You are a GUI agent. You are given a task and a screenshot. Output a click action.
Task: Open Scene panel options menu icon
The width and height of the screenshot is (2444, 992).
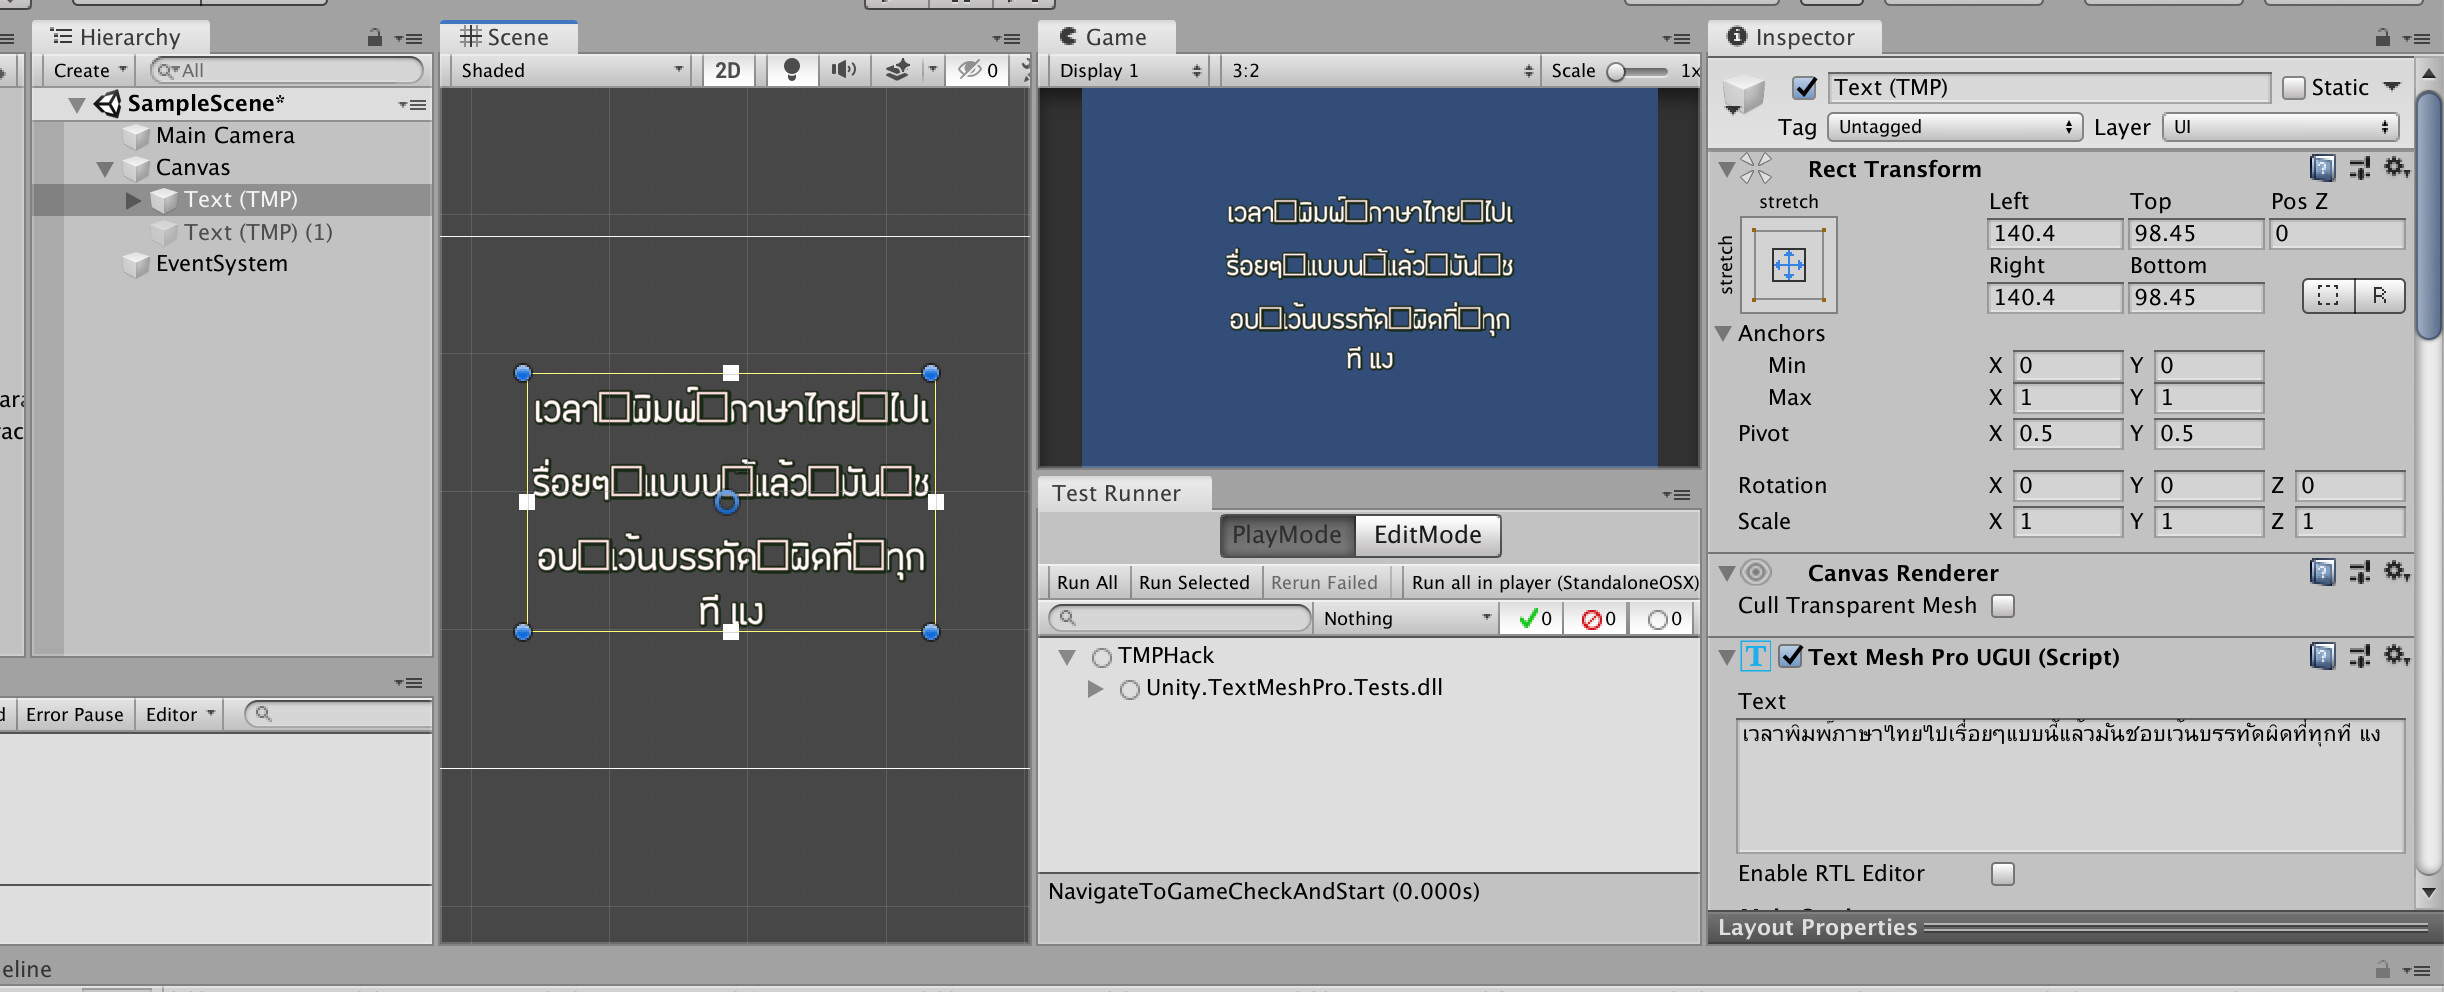point(1006,39)
